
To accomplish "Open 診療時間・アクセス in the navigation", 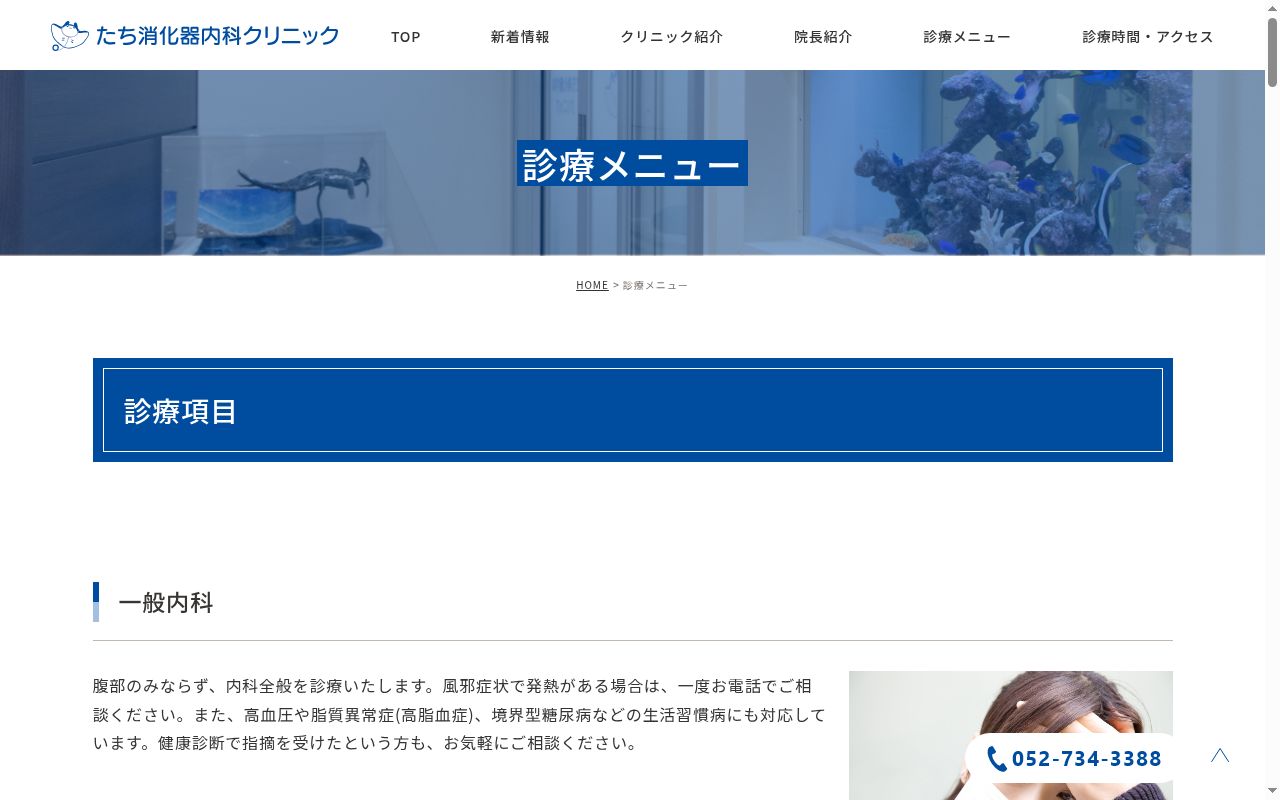I will 1148,36.
